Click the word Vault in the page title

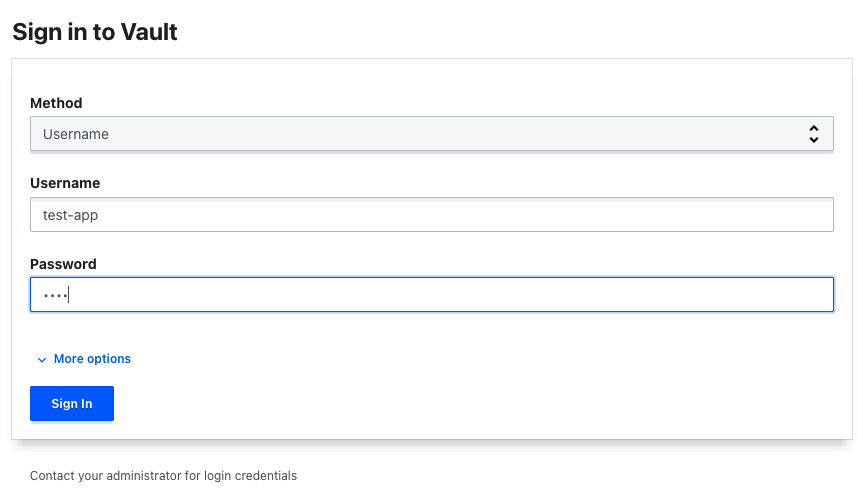point(149,32)
